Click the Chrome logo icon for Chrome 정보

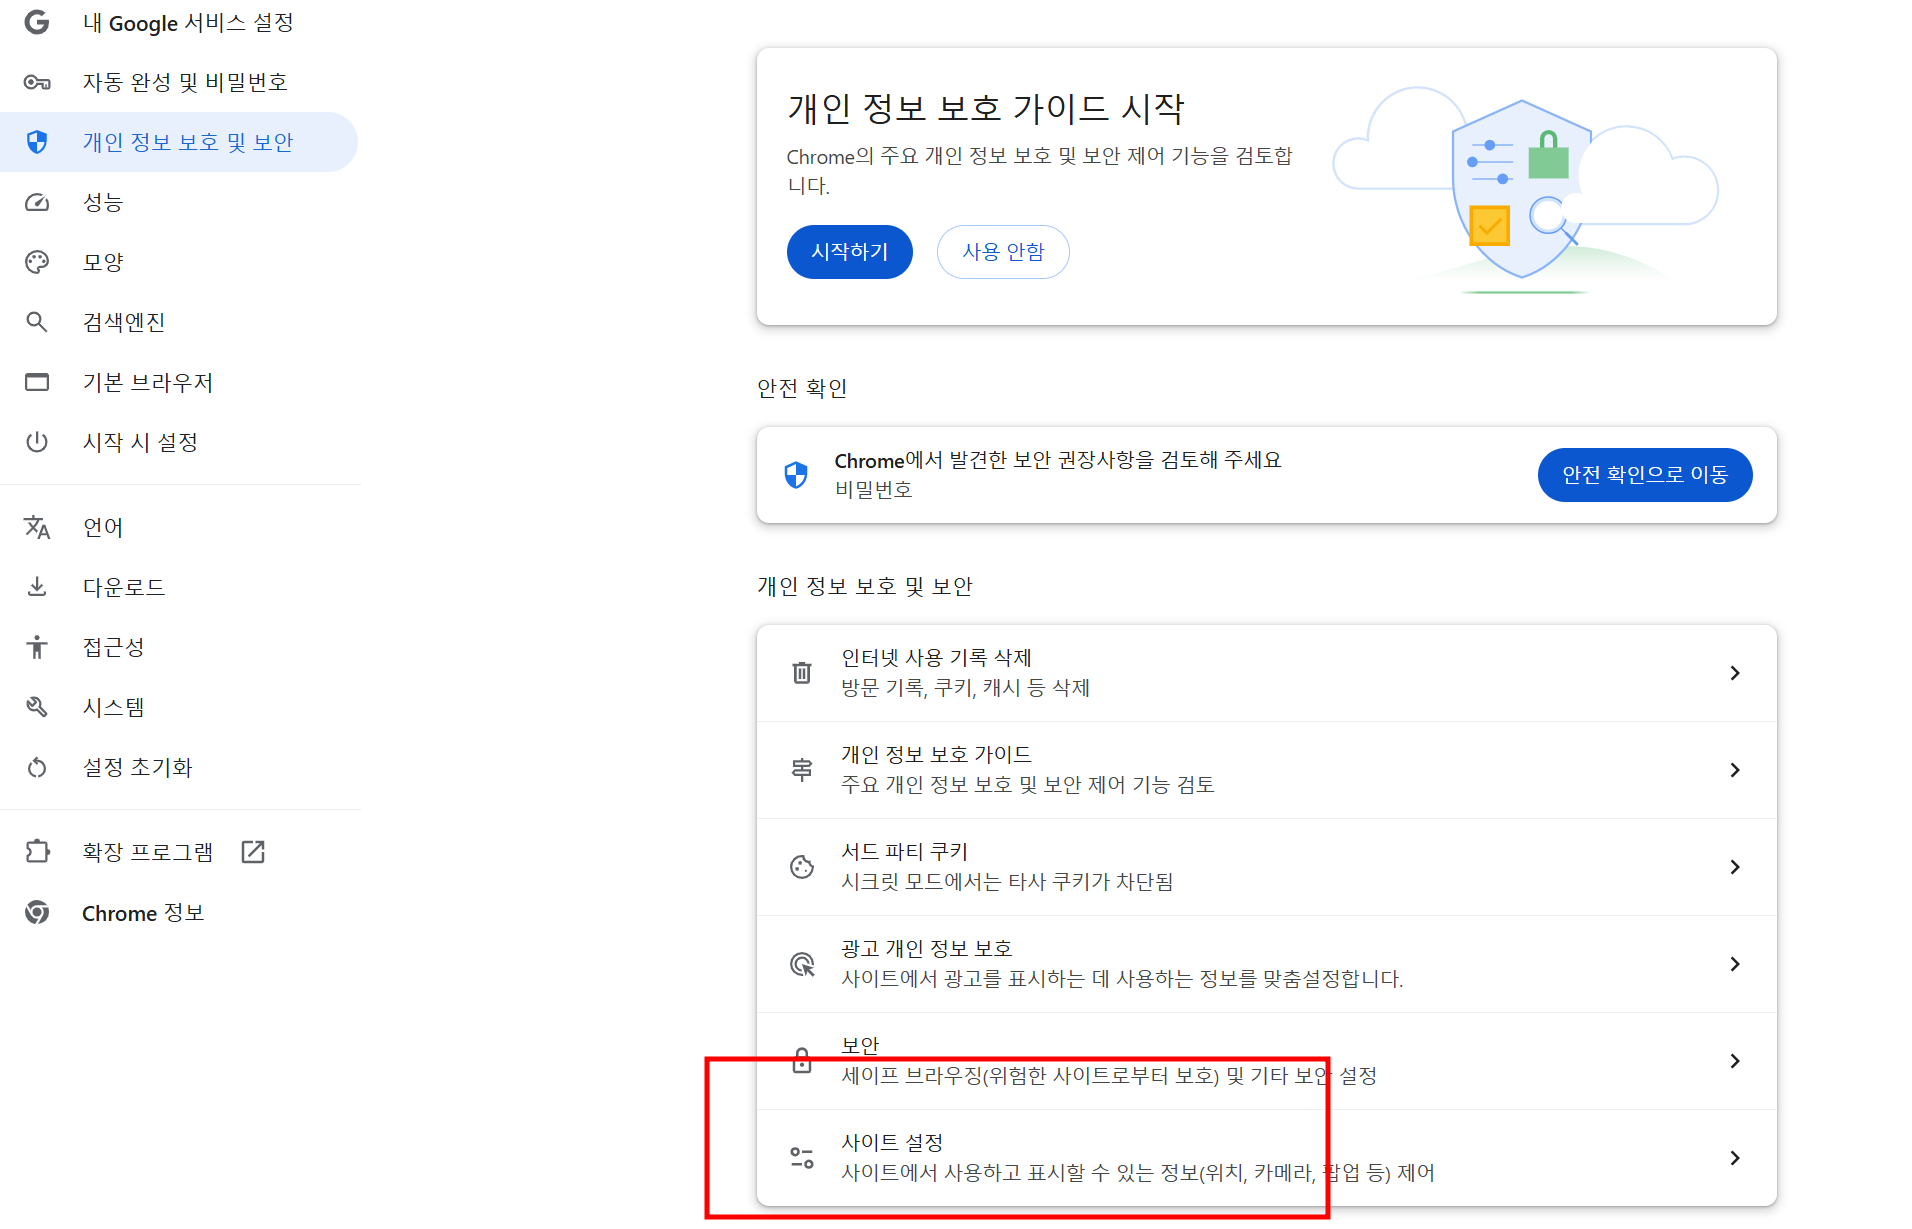(37, 912)
